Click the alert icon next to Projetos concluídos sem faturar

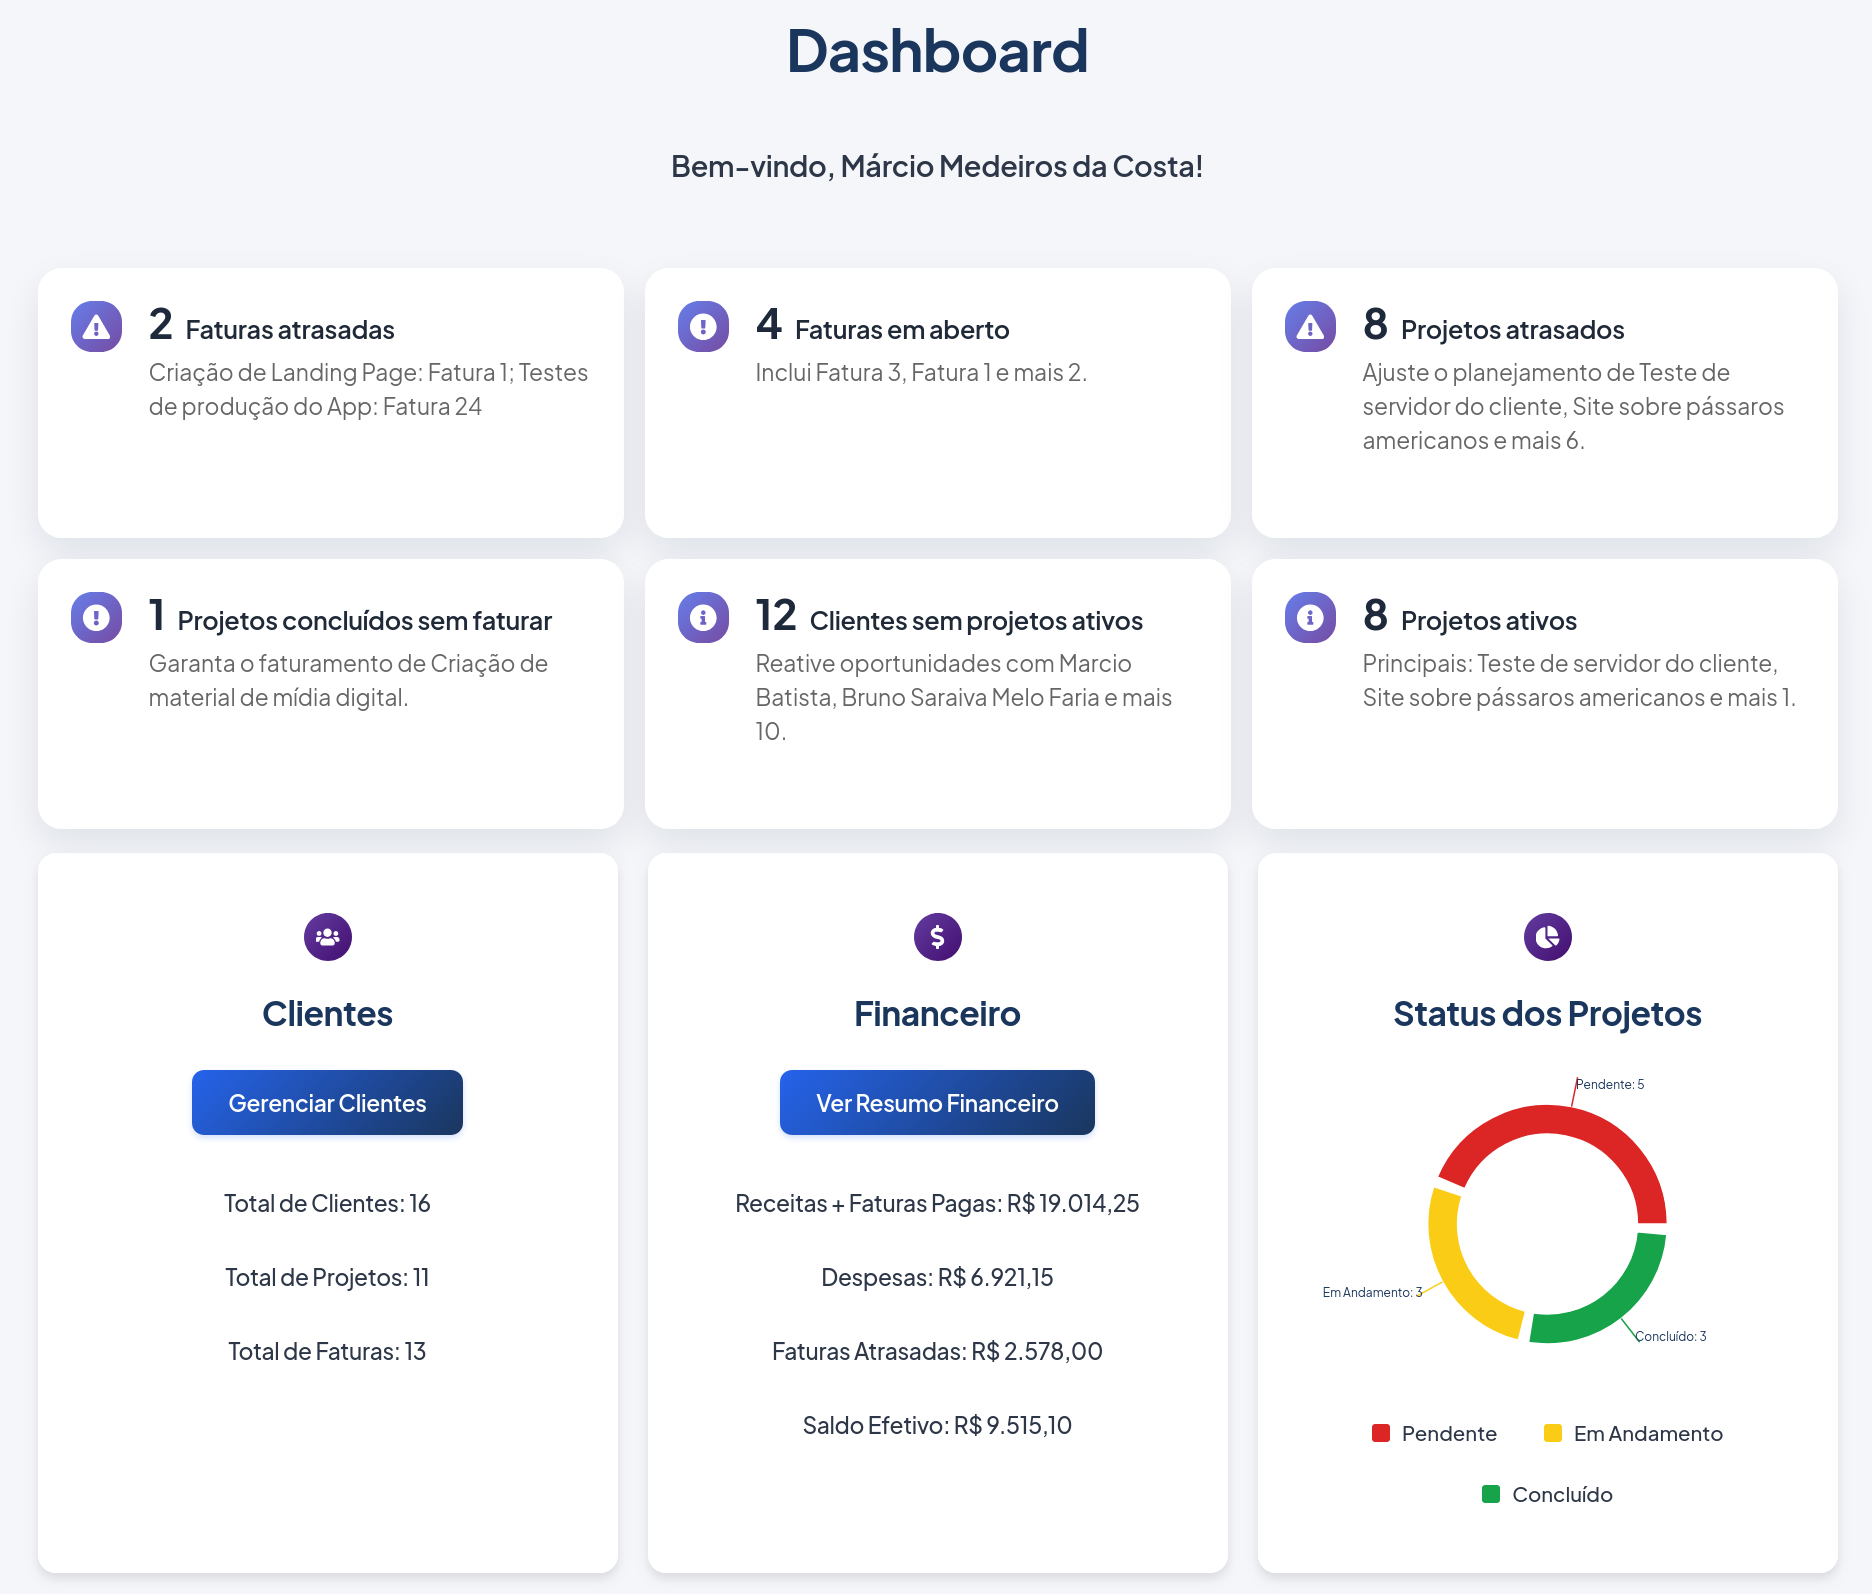point(95,617)
